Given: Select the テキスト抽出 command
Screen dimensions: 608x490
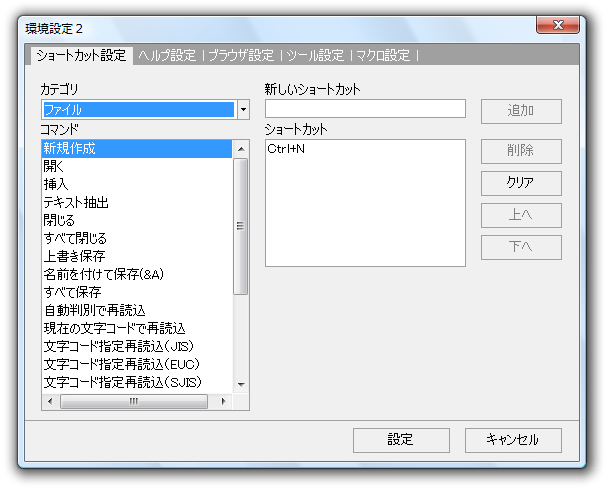Looking at the screenshot, I should [137, 203].
